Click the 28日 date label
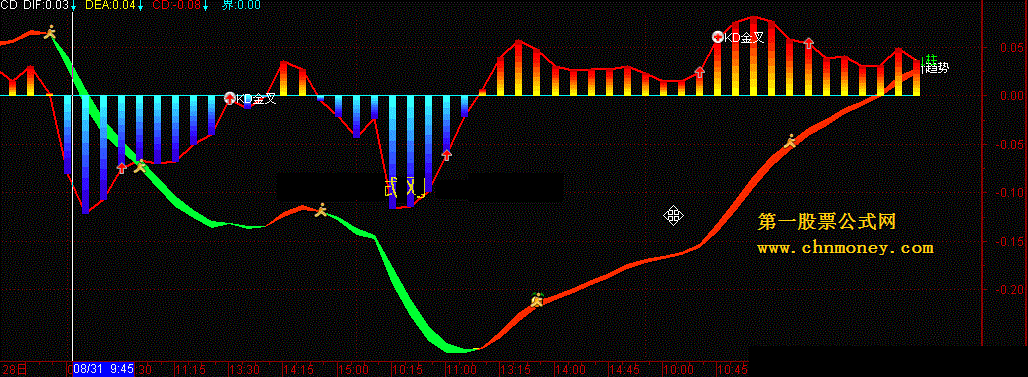 14,370
